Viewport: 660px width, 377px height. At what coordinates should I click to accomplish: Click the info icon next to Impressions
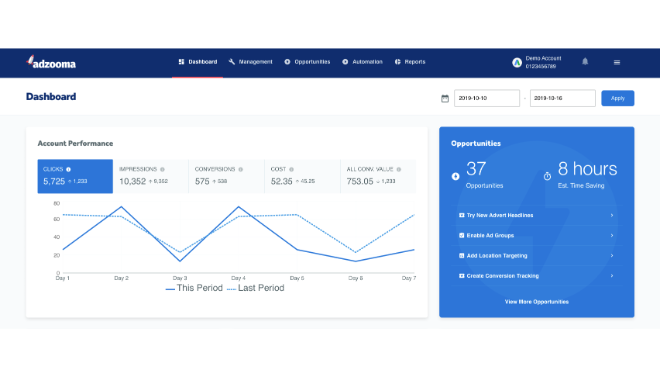(x=162, y=169)
